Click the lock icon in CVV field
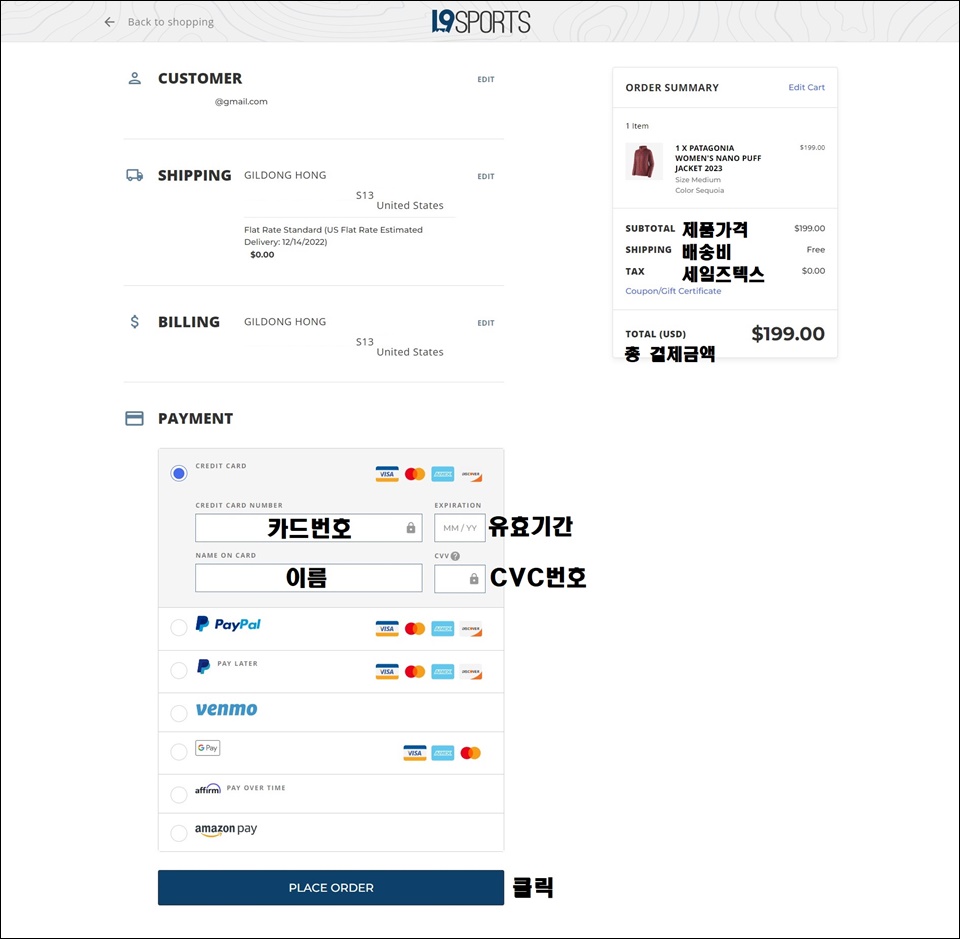 (x=474, y=578)
